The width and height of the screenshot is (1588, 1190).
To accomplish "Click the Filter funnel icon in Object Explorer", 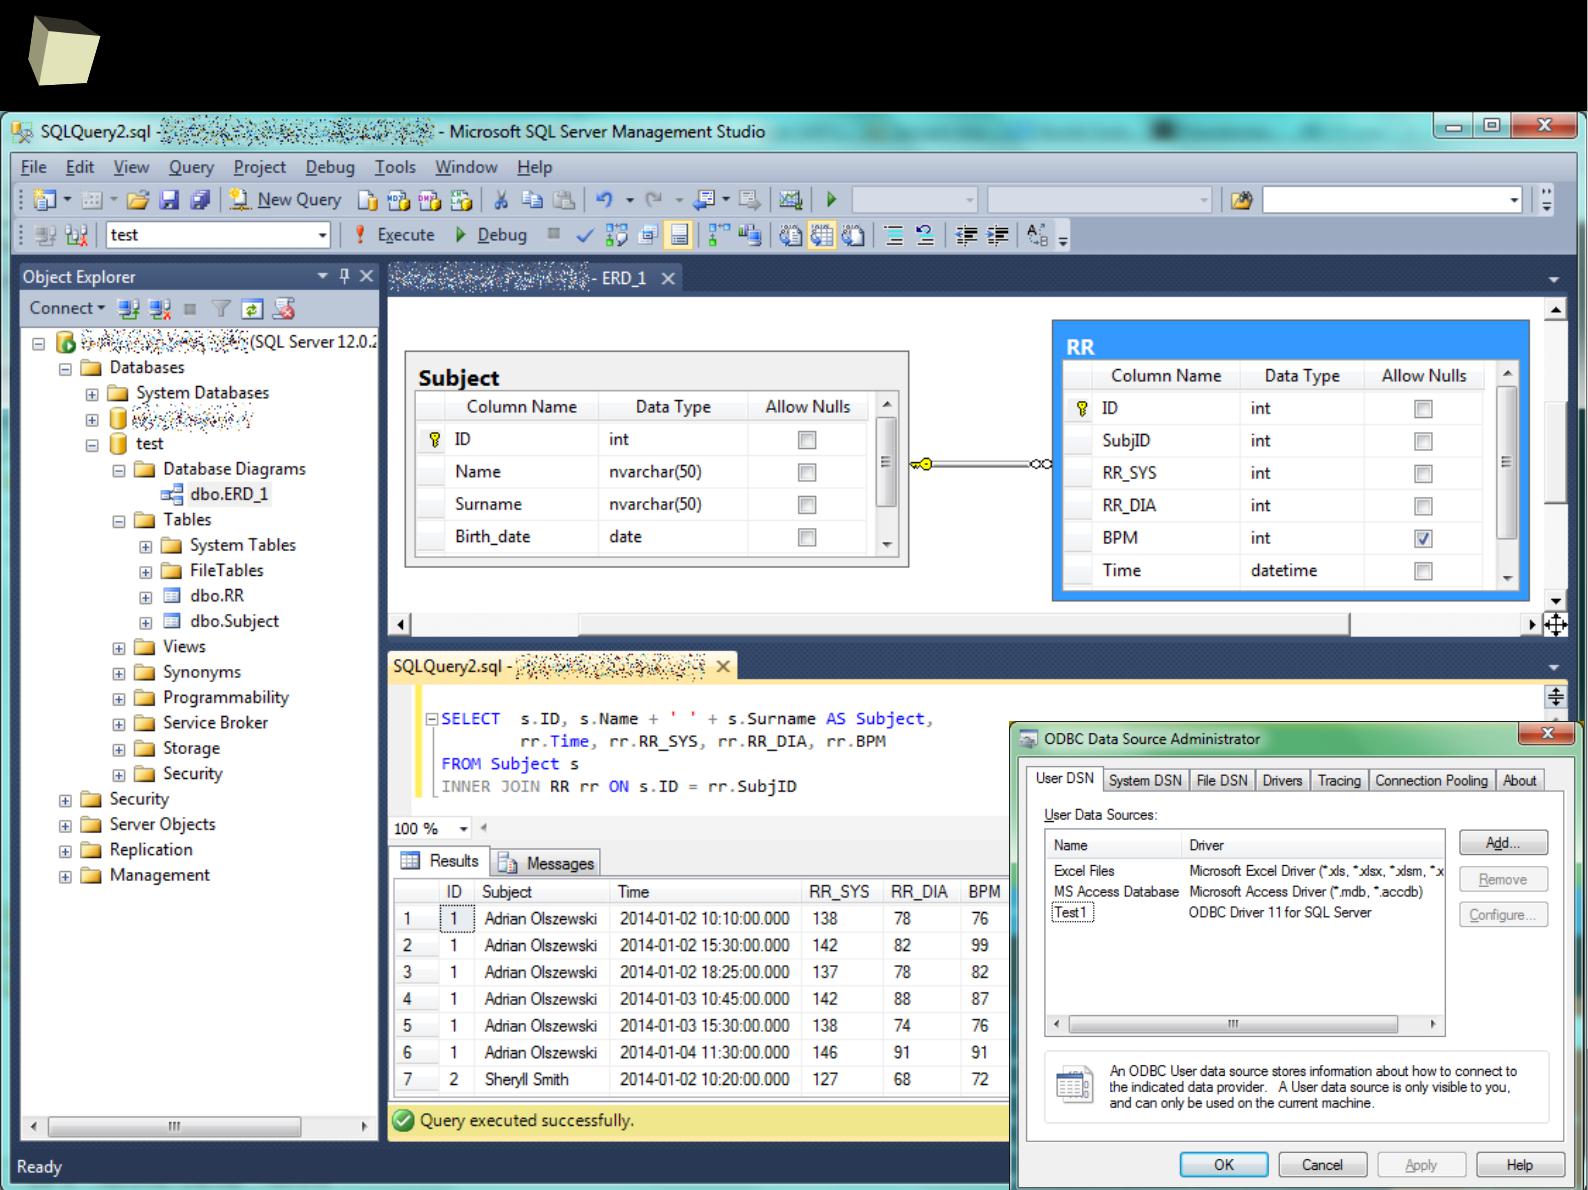I will coord(221,309).
